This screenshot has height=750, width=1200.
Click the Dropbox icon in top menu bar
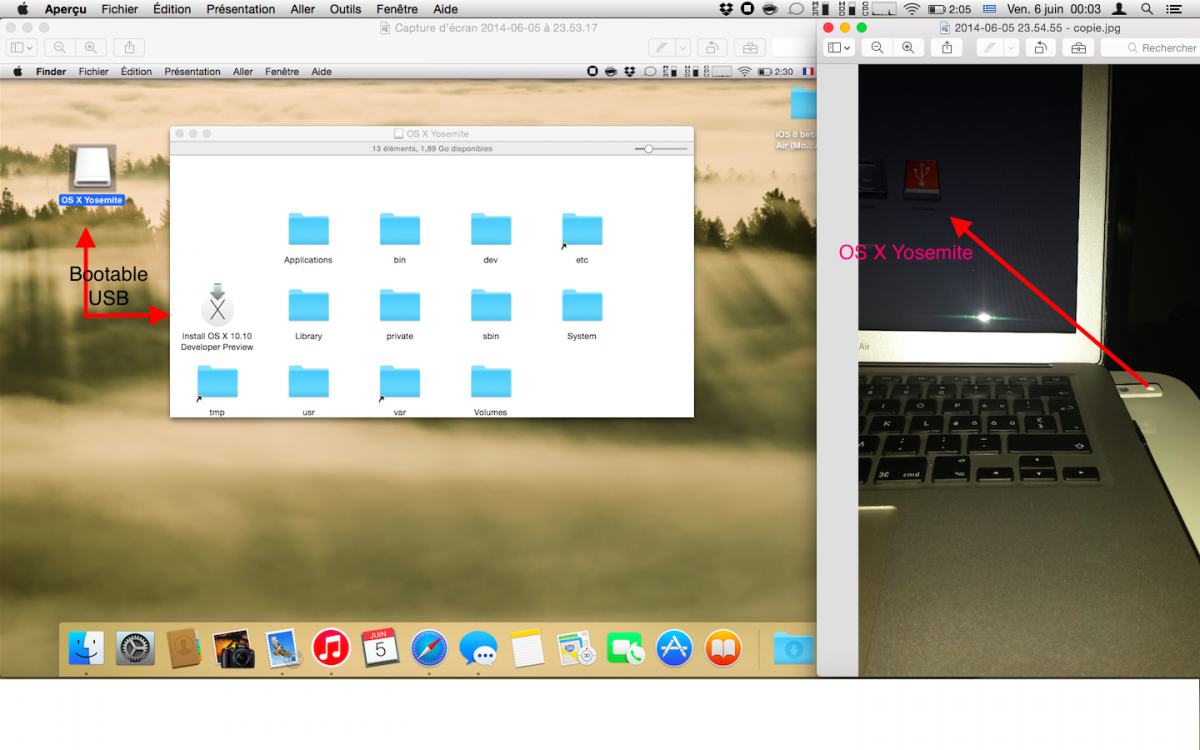(726, 9)
